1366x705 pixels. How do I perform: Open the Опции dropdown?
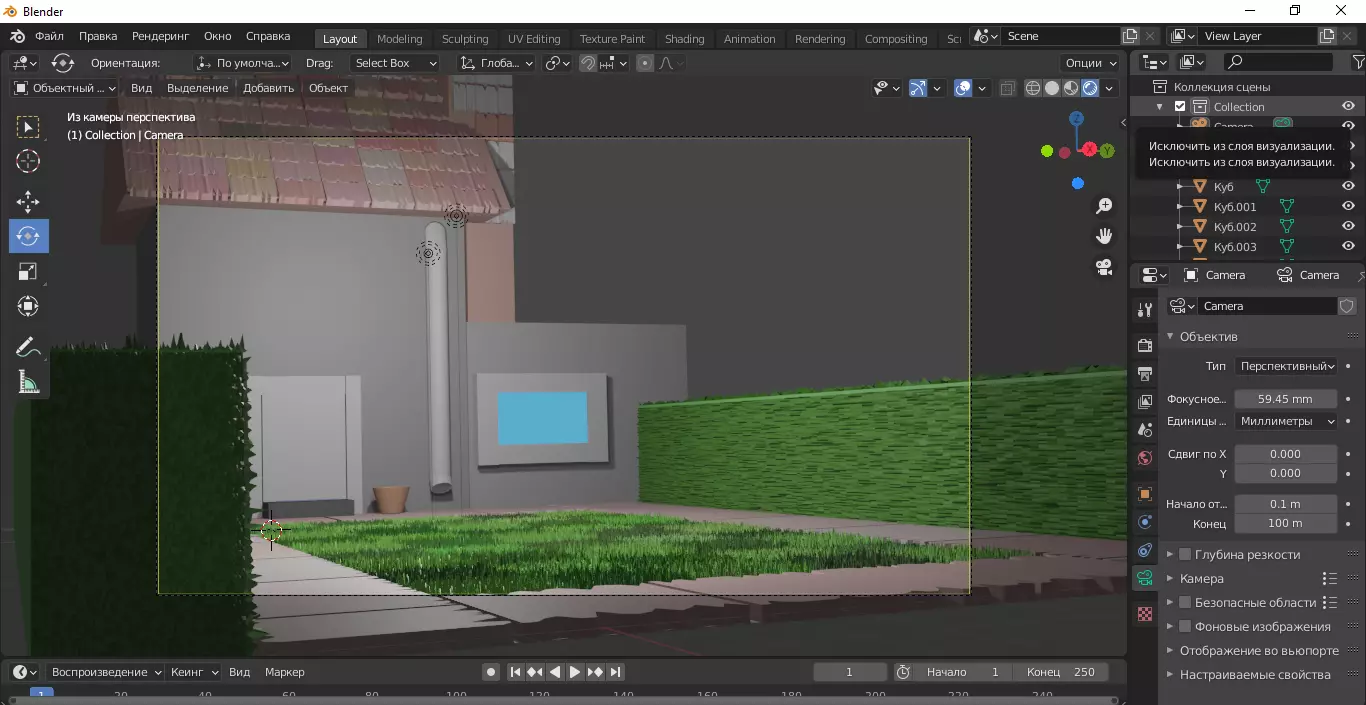(x=1091, y=63)
